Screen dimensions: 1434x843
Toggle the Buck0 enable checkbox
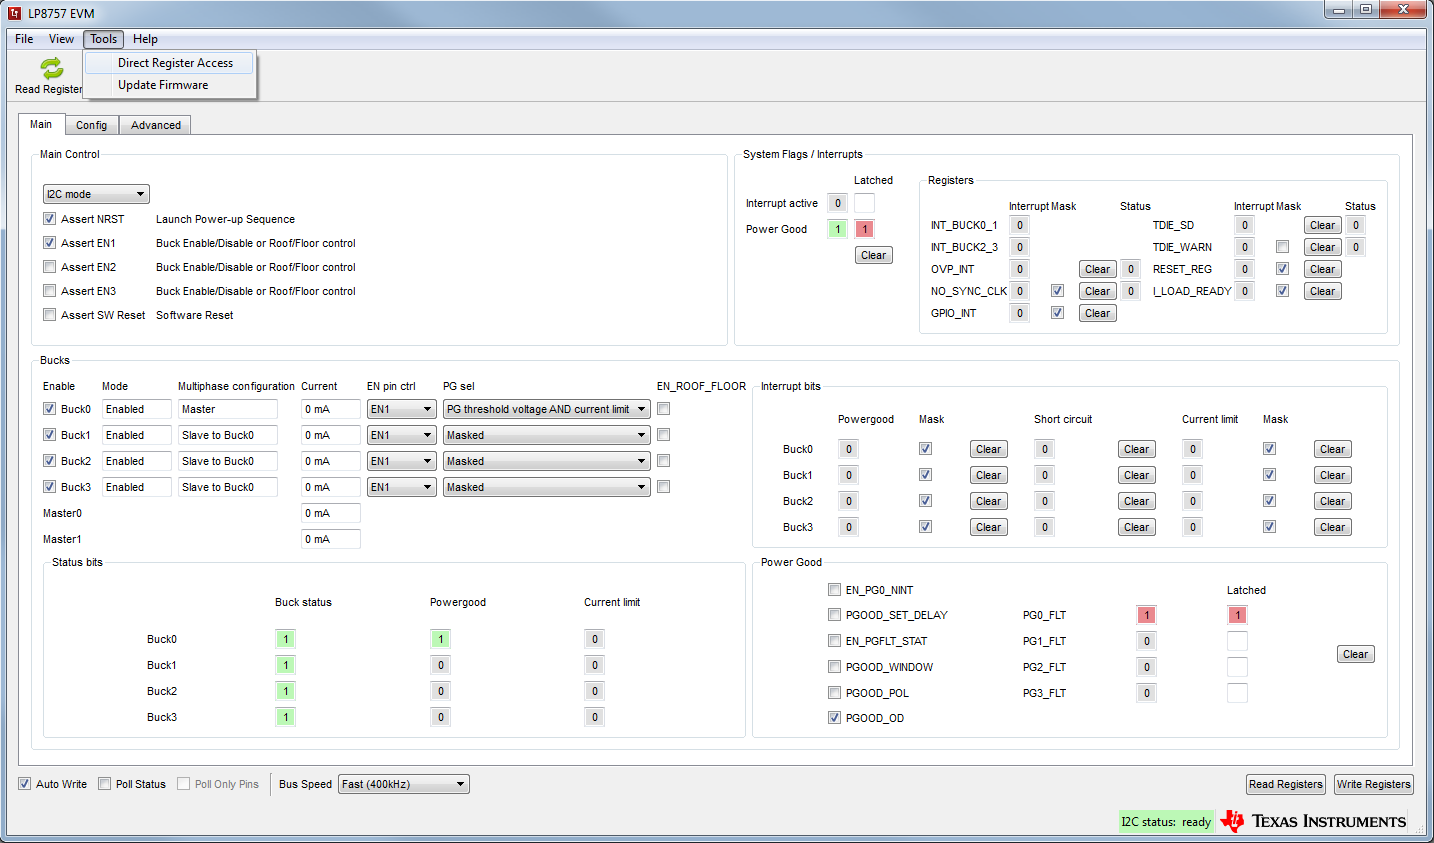pos(49,409)
